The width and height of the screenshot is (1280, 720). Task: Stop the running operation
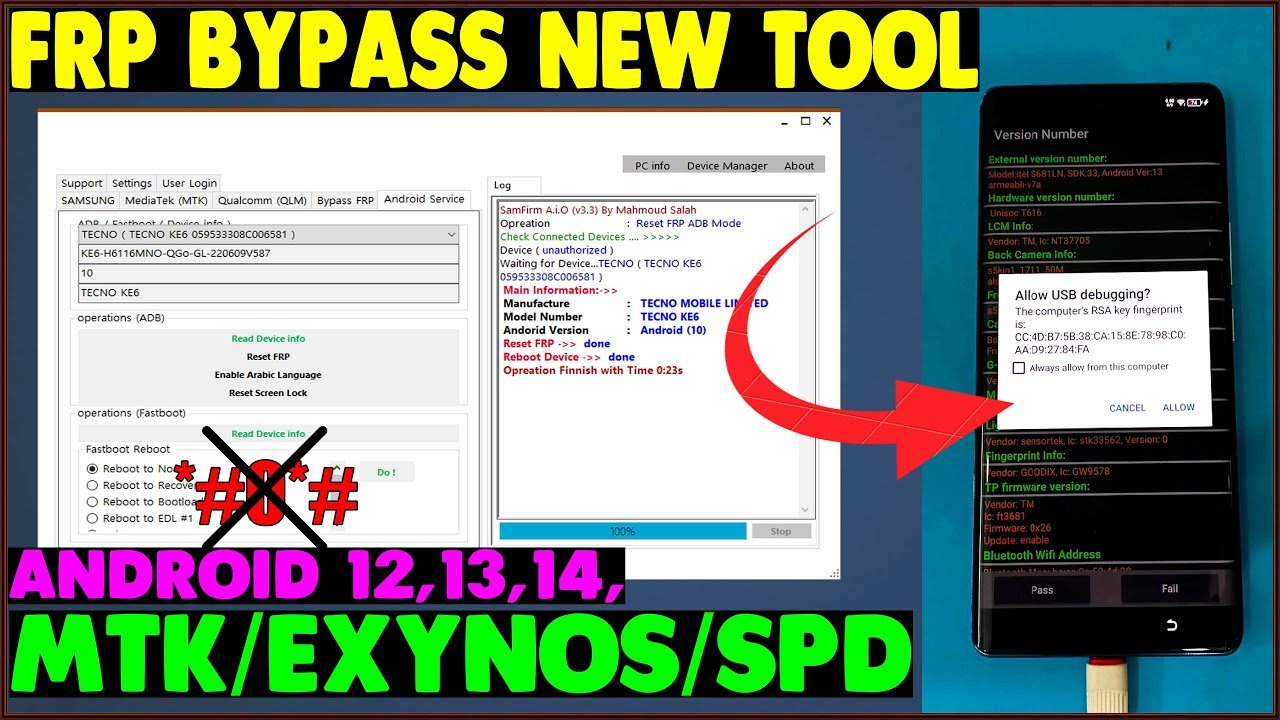[x=781, y=531]
